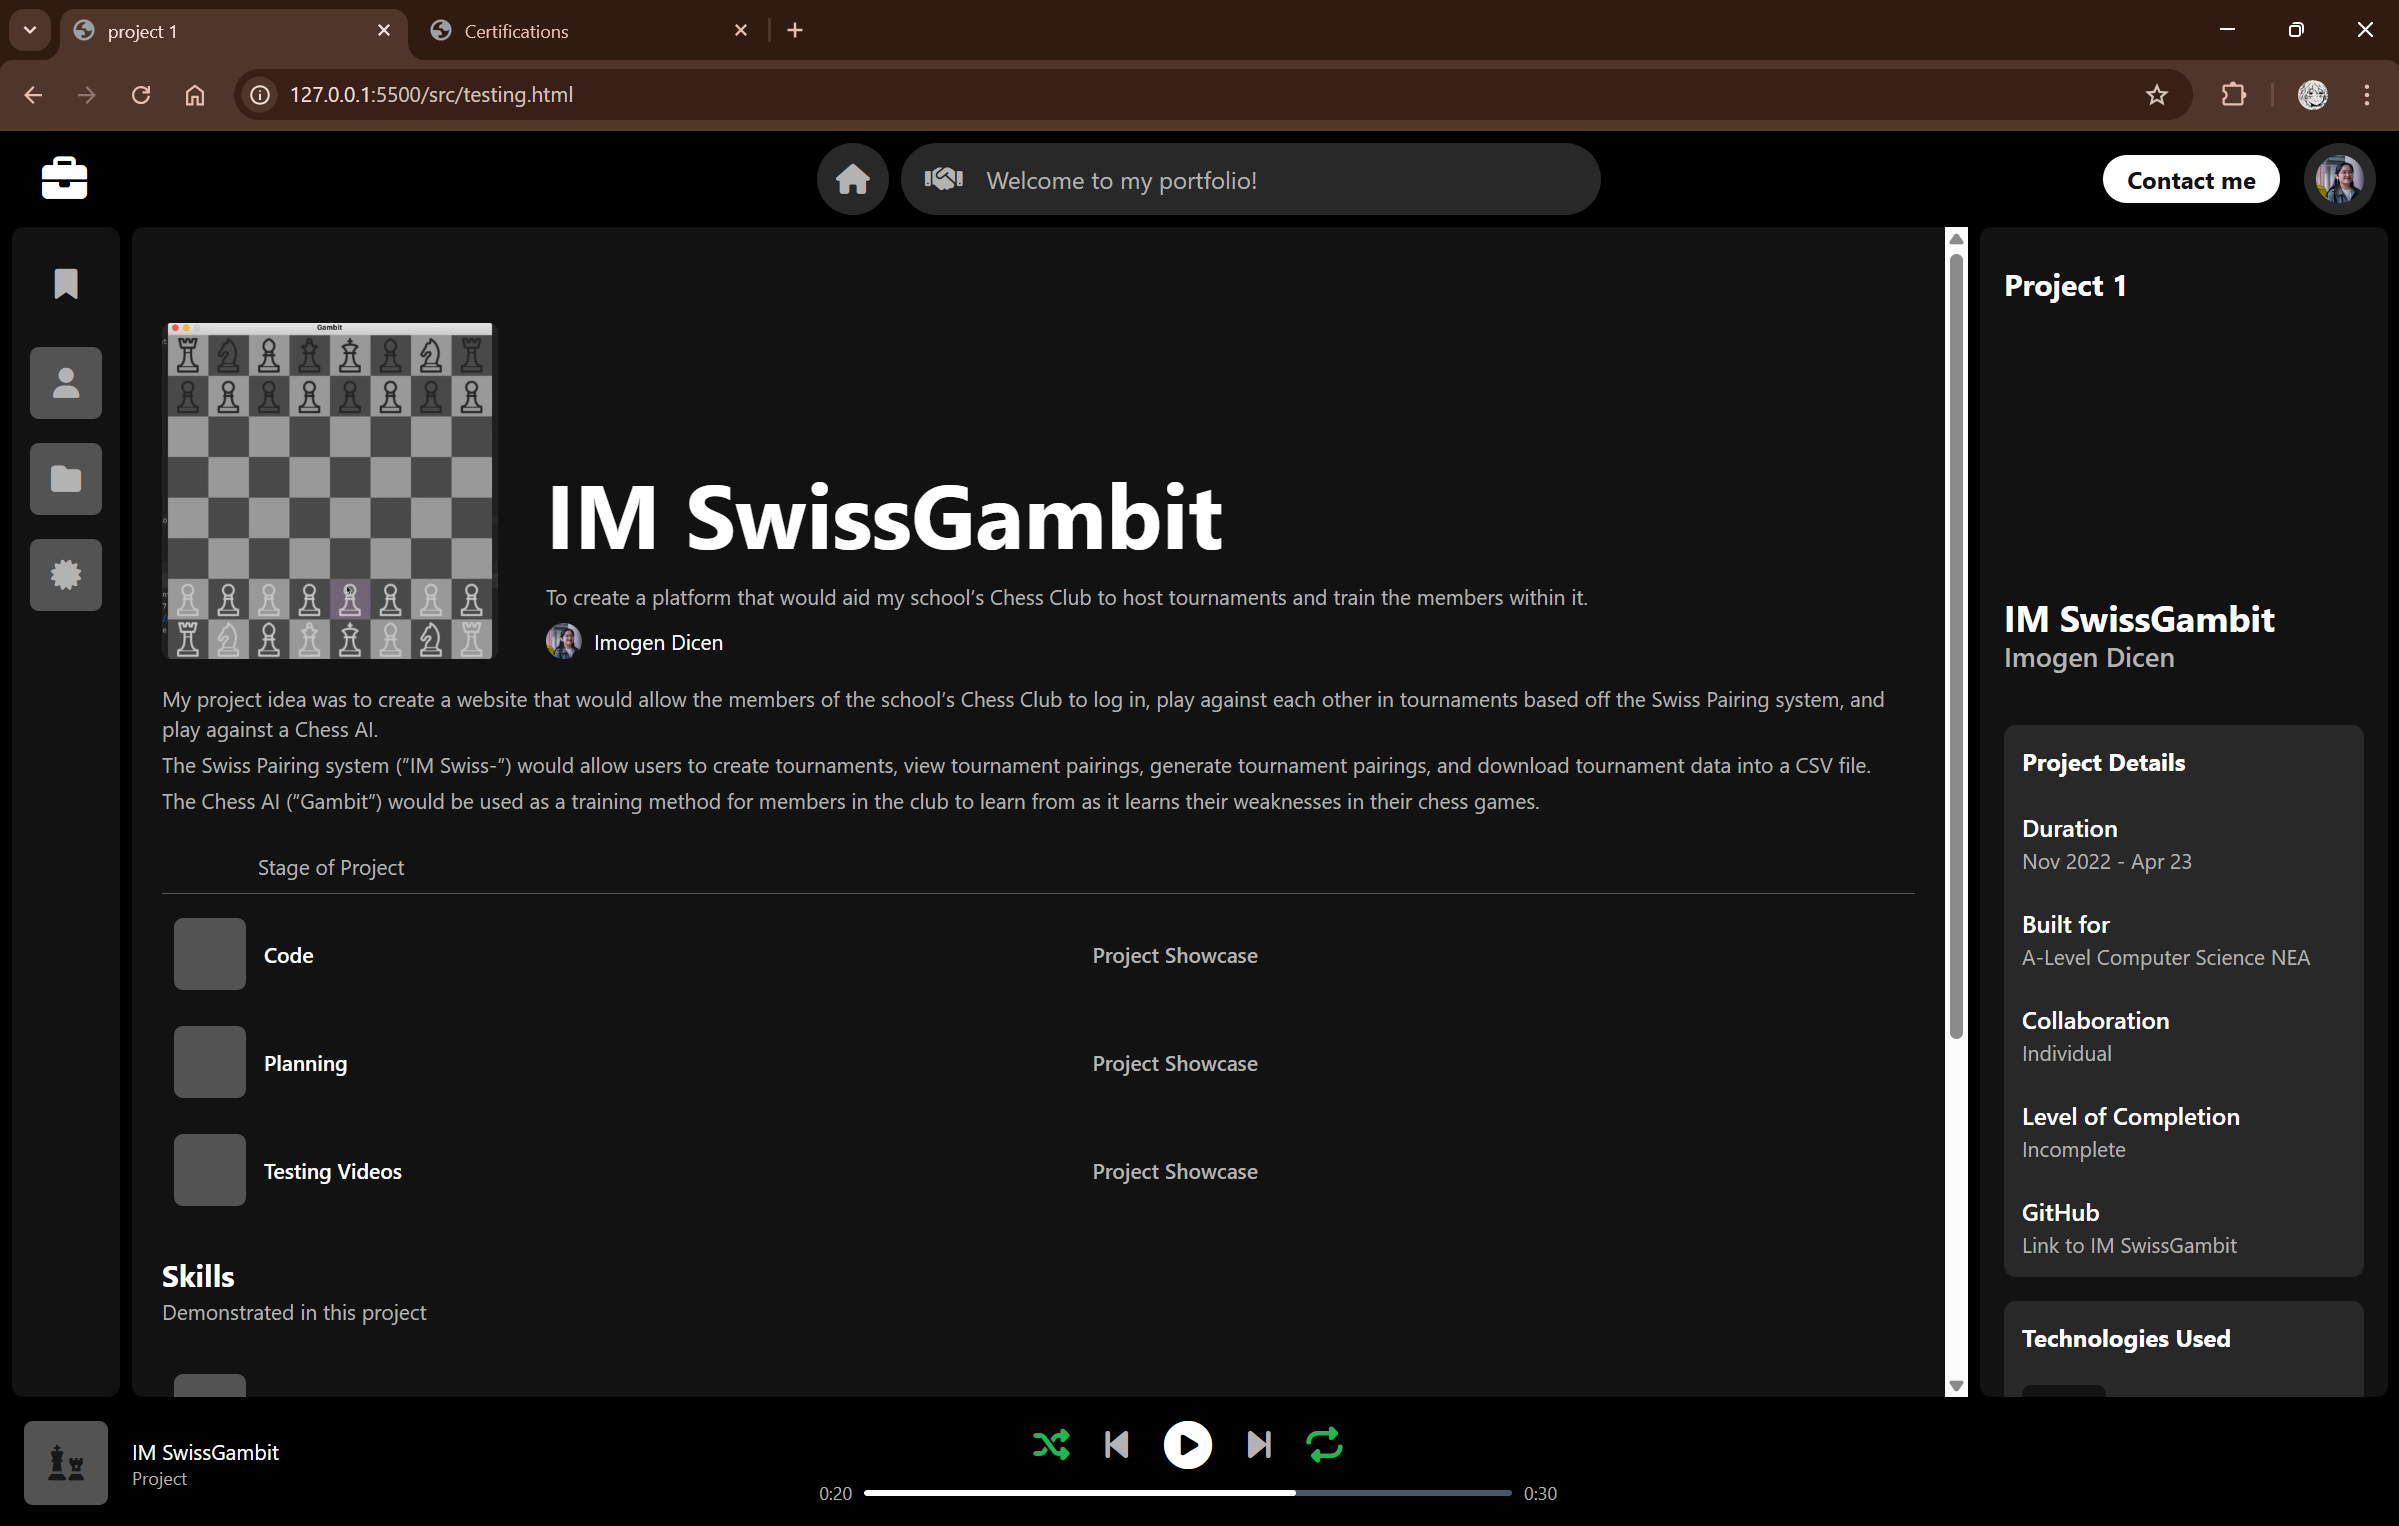Open Link to IM SwissGambit
The image size is (2399, 1526).
pos(2128,1245)
